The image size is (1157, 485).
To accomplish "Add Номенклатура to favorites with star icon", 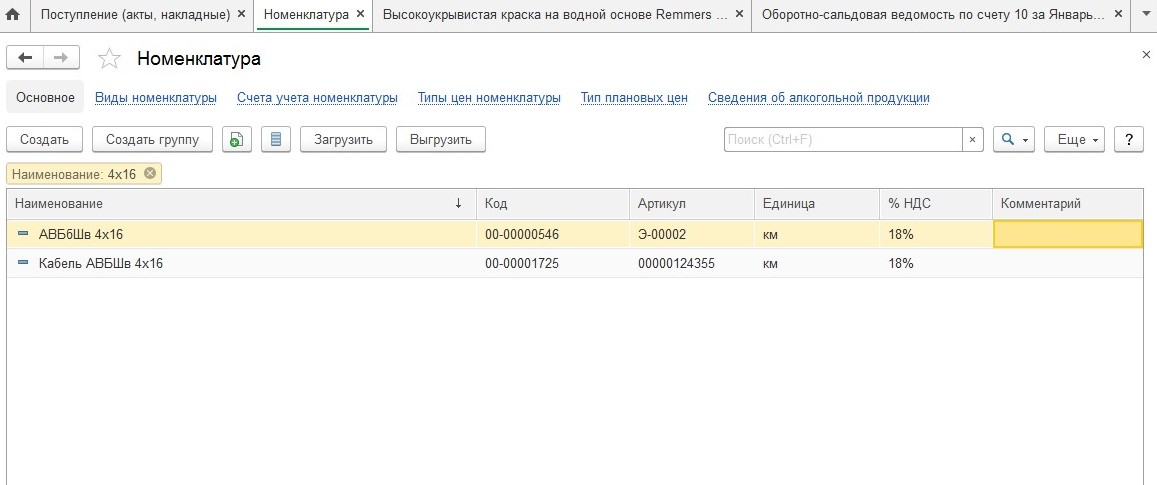I will click(x=109, y=59).
